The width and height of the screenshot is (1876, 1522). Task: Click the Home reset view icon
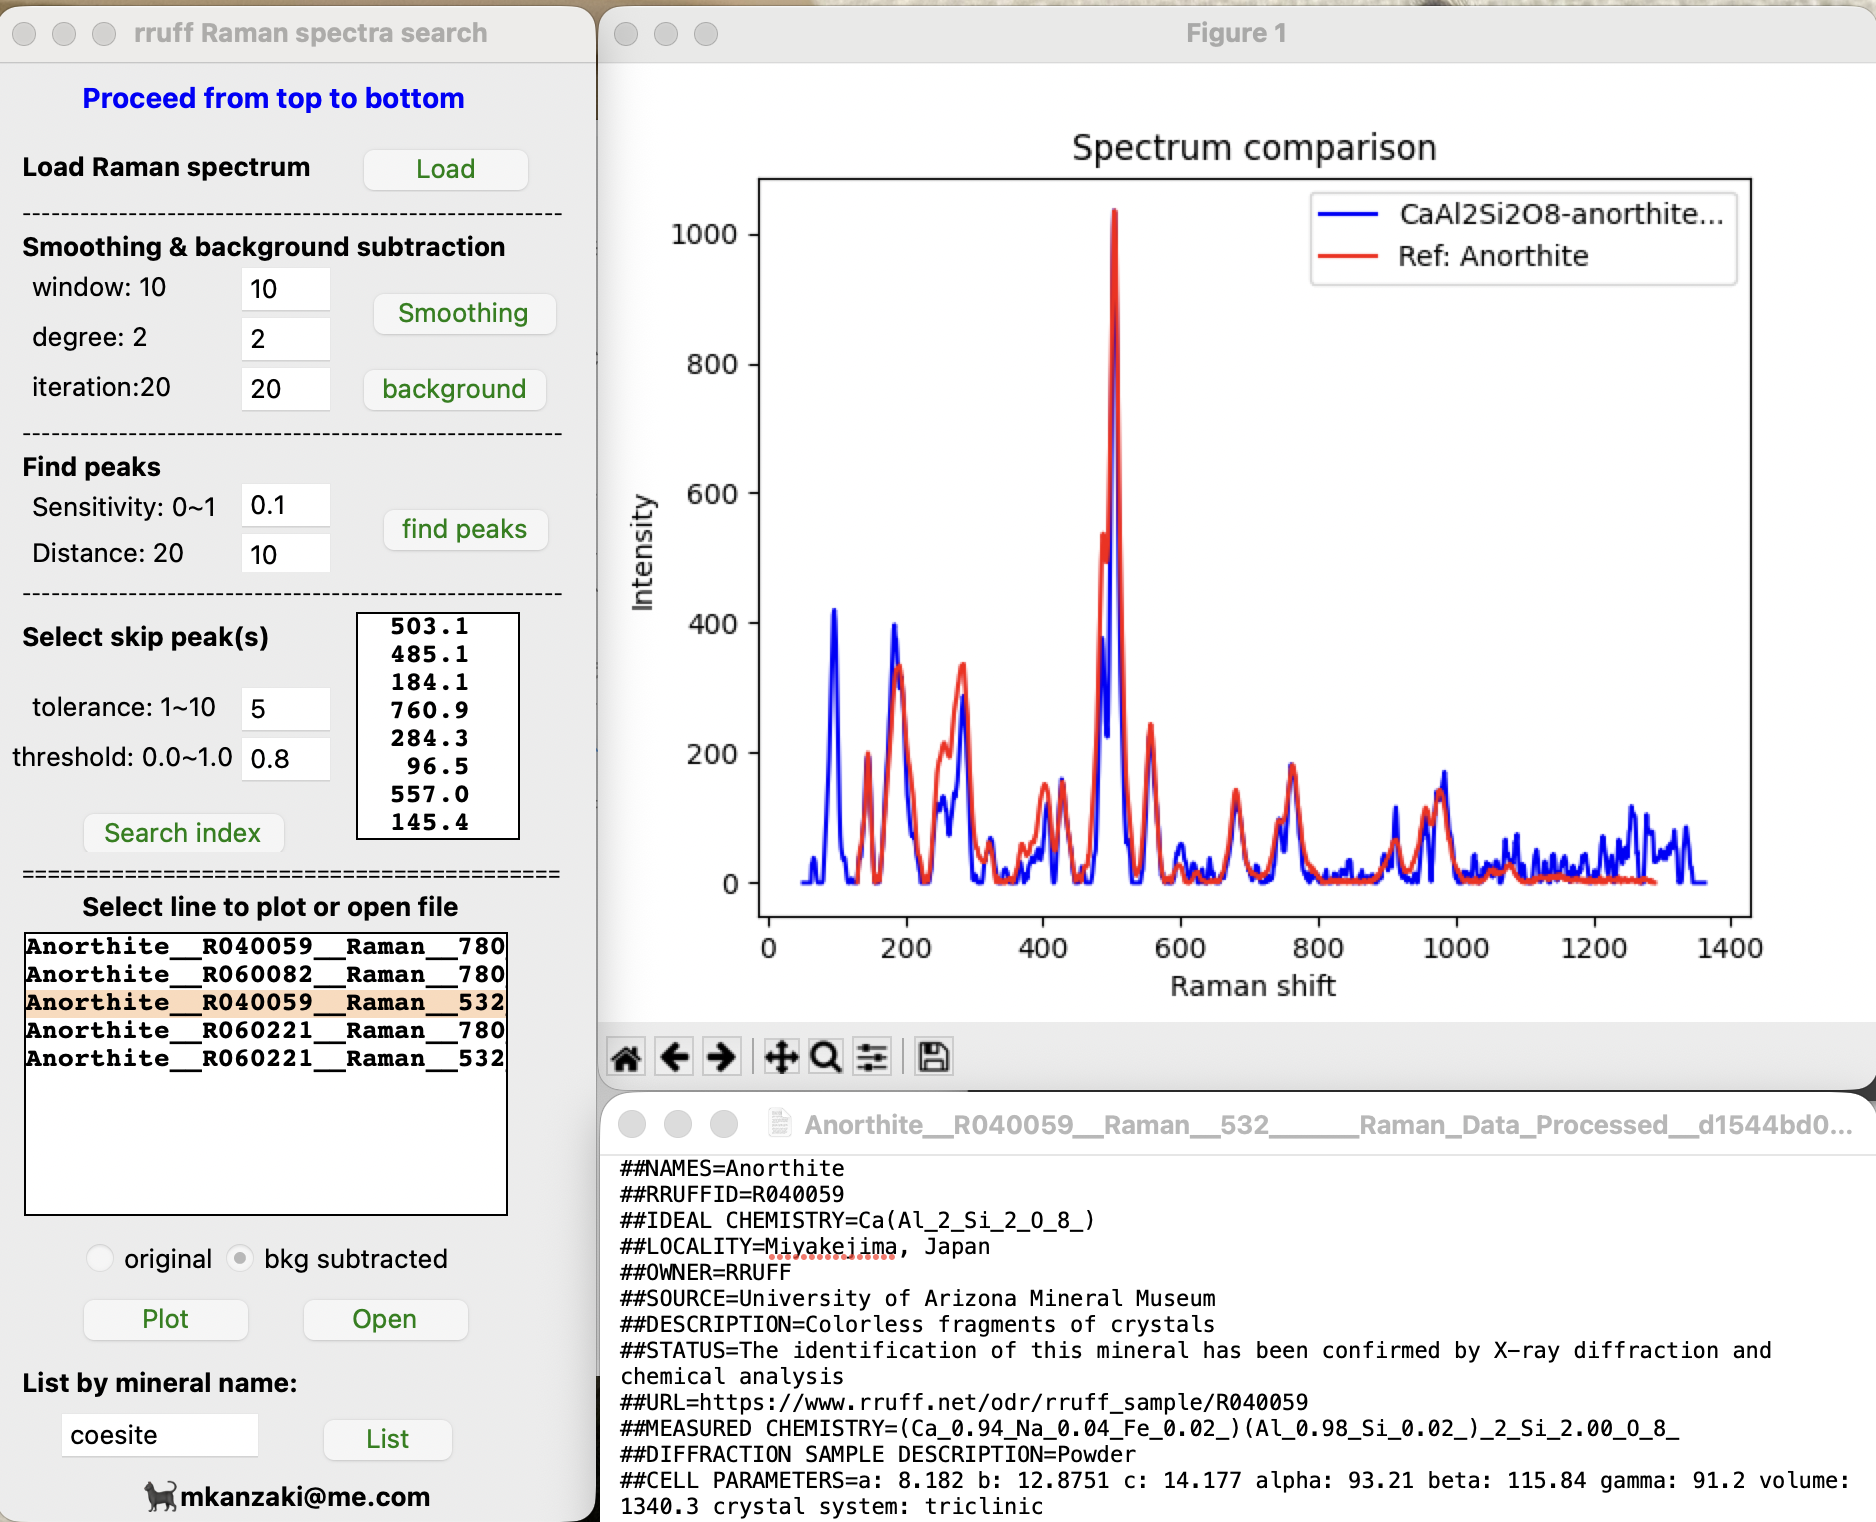pyautogui.click(x=627, y=1057)
